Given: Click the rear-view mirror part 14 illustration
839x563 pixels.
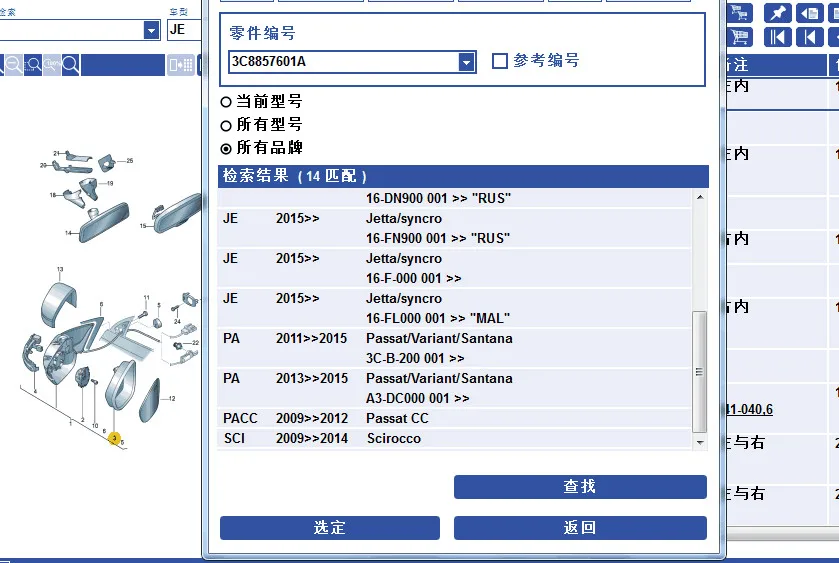Looking at the screenshot, I should click(x=105, y=222).
